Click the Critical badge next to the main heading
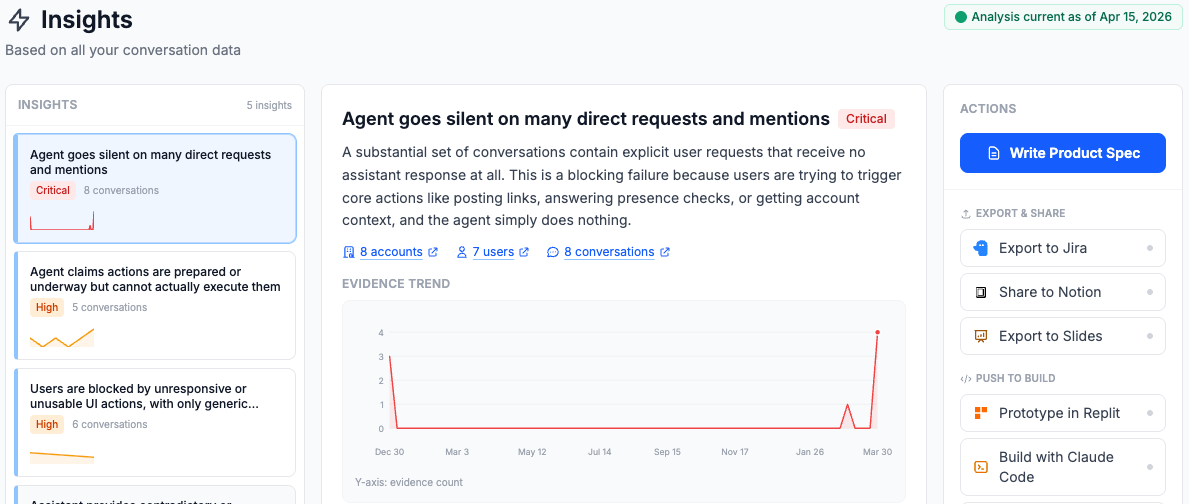Viewport: 1189px width, 504px height. pos(867,119)
